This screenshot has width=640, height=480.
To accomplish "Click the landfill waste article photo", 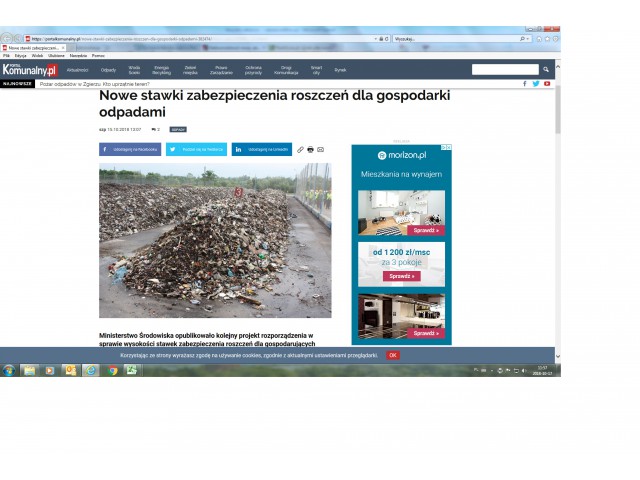I will (x=215, y=240).
